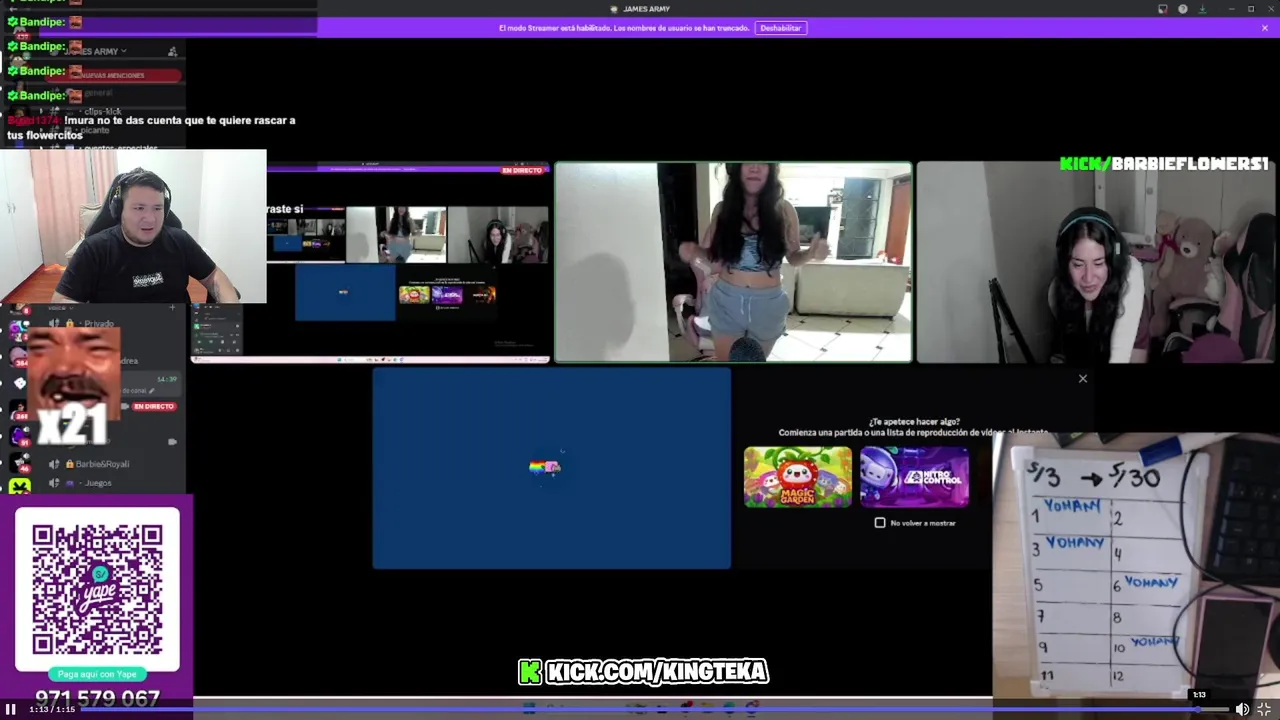Mute the video player volume

tap(1242, 709)
